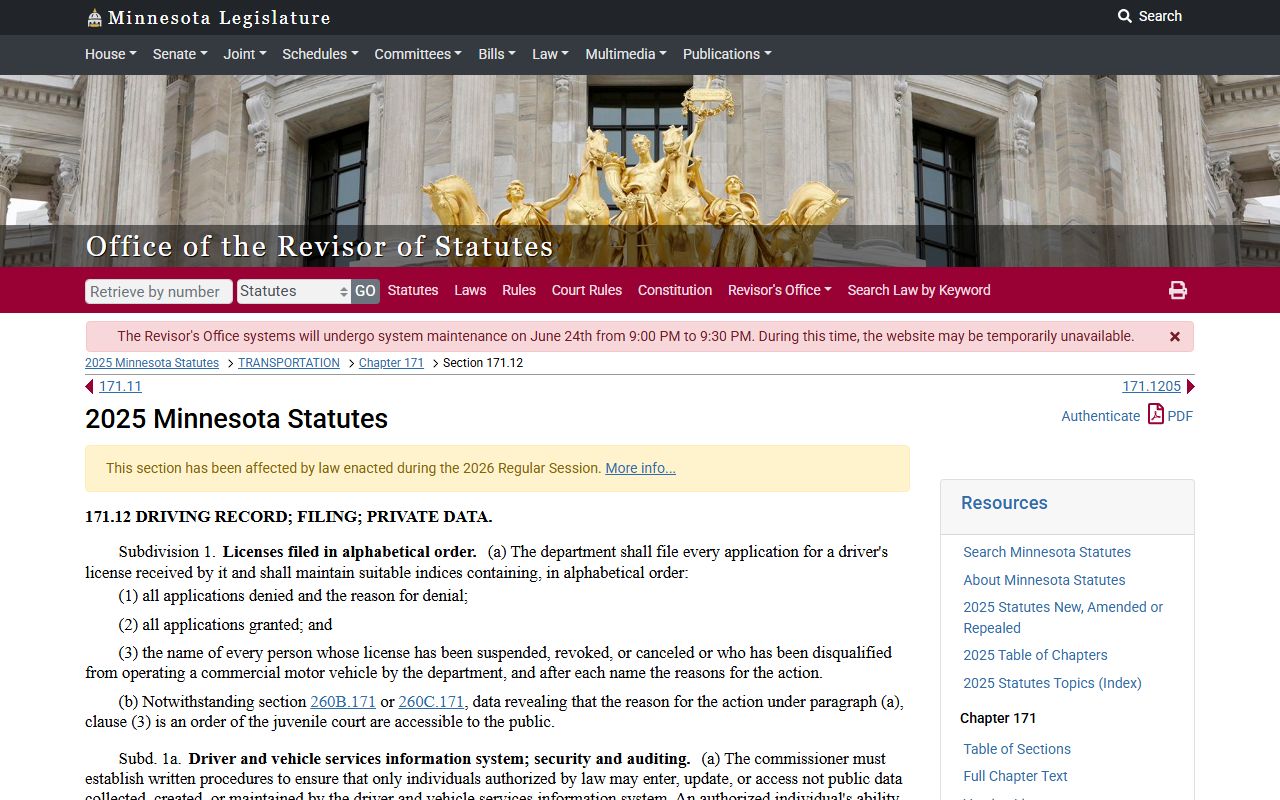The image size is (1280, 800).
Task: Open the Statutes document type selector
Action: [x=294, y=291]
